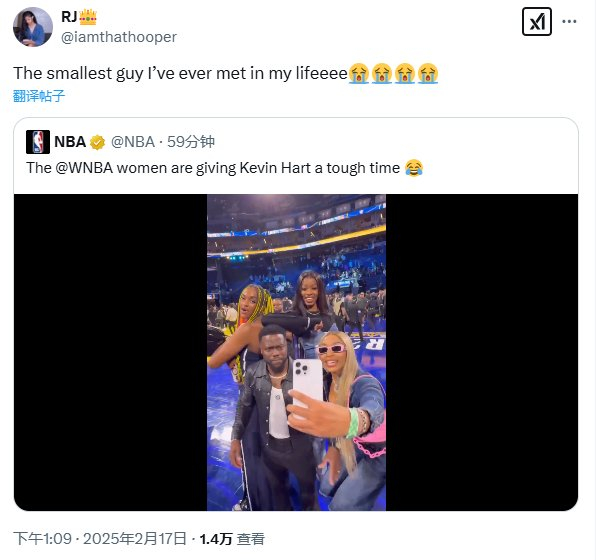Viewport: 596px width, 560px height.
Task: Click the laughing emoji in NBA post
Action: pos(414,168)
